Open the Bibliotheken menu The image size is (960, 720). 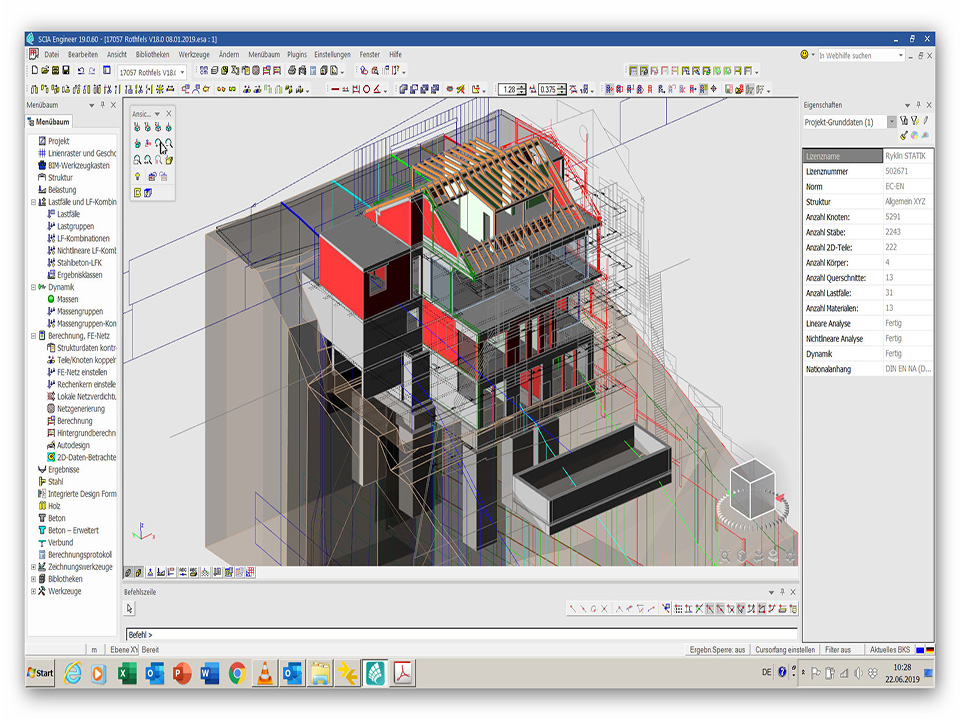(152, 54)
